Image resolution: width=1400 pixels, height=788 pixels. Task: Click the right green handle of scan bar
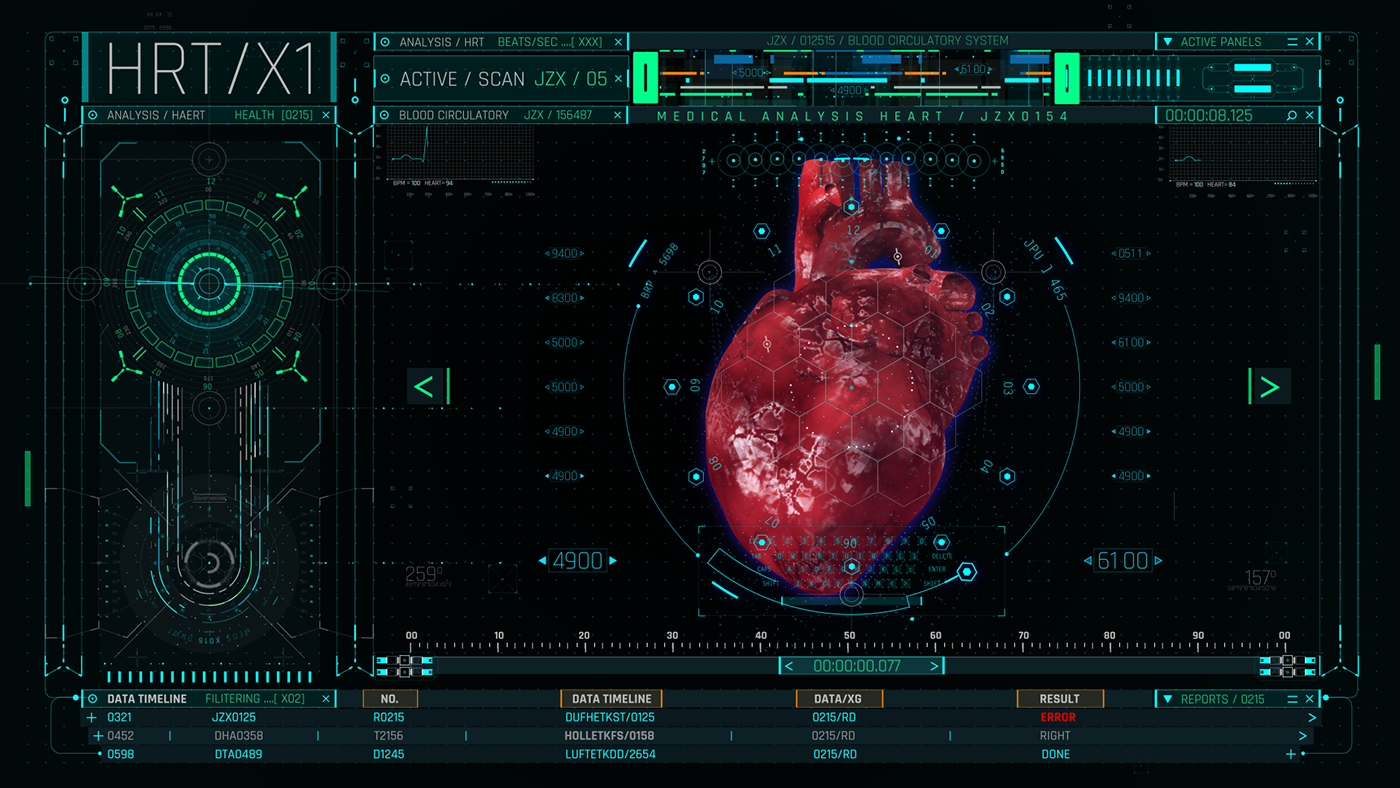pos(1068,78)
